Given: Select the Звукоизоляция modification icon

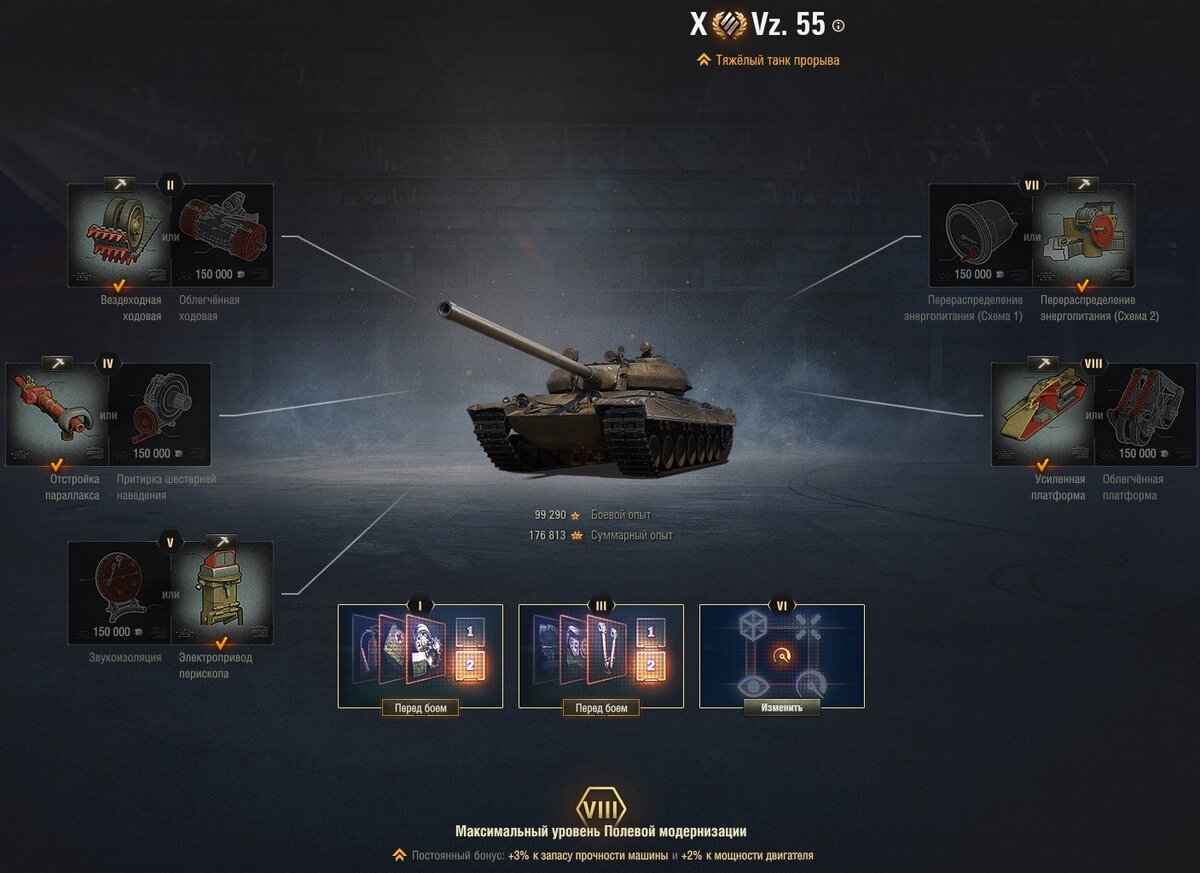Looking at the screenshot, I should 118,594.
